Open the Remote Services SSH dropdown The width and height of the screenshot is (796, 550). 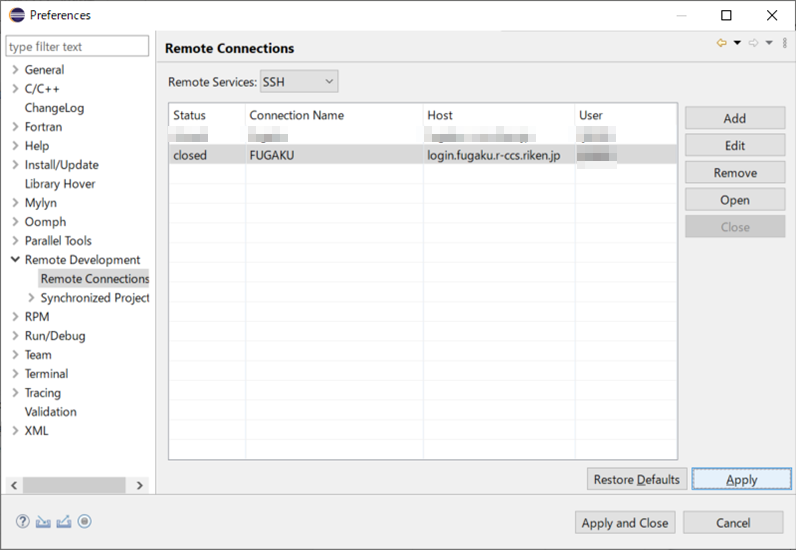coord(299,82)
